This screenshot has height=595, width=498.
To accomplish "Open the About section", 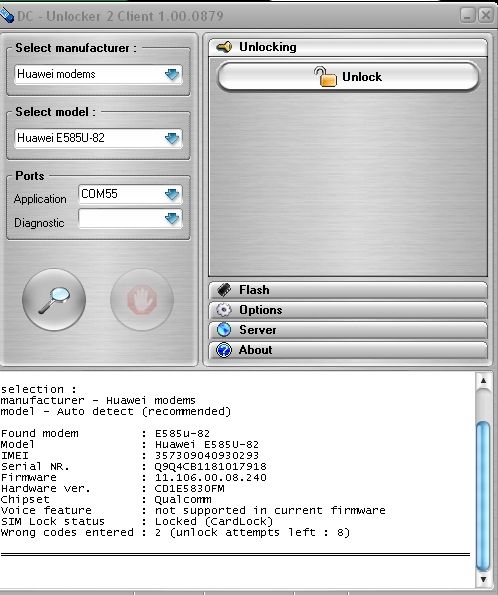I will pyautogui.click(x=348, y=350).
